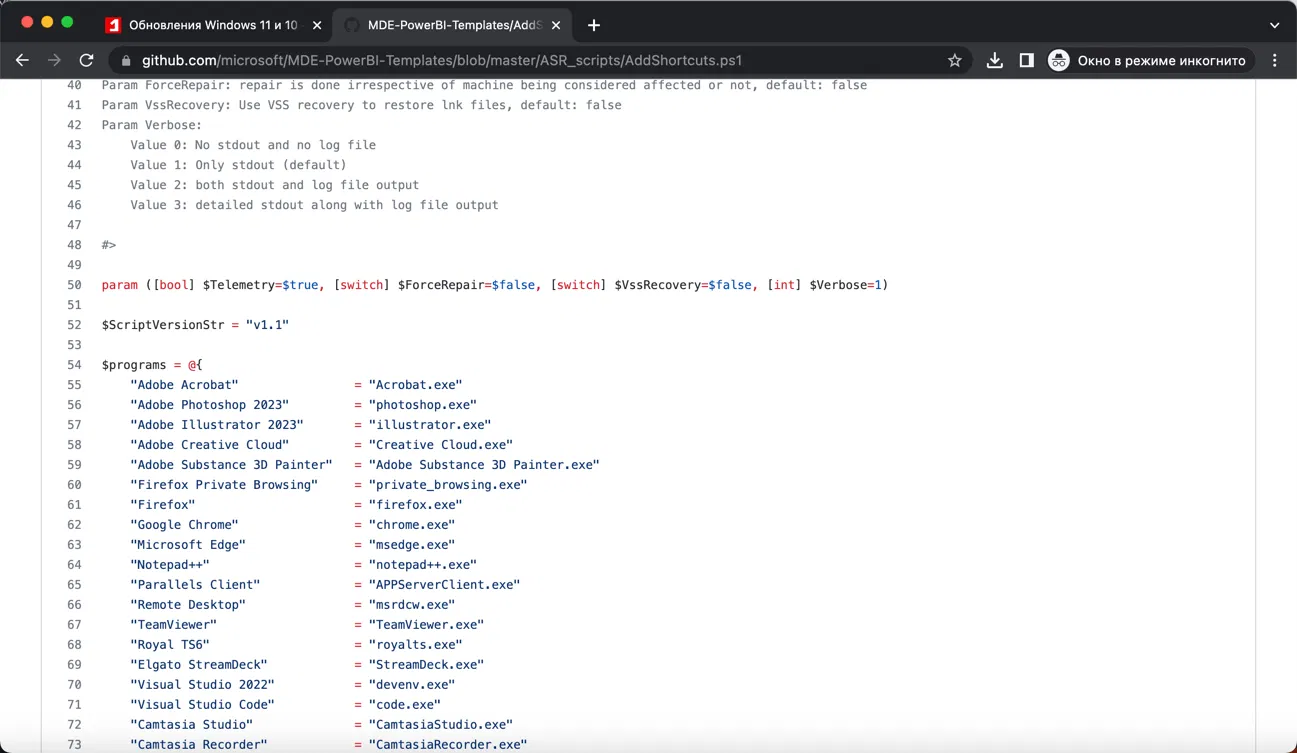1297x753 pixels.
Task: Click the $programs variable name
Action: (x=134, y=365)
